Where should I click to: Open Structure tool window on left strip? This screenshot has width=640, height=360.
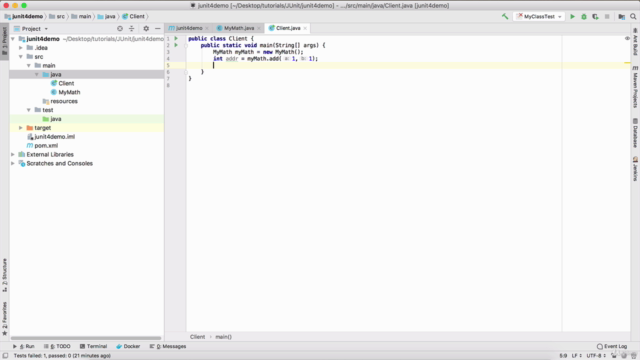click(x=4, y=275)
